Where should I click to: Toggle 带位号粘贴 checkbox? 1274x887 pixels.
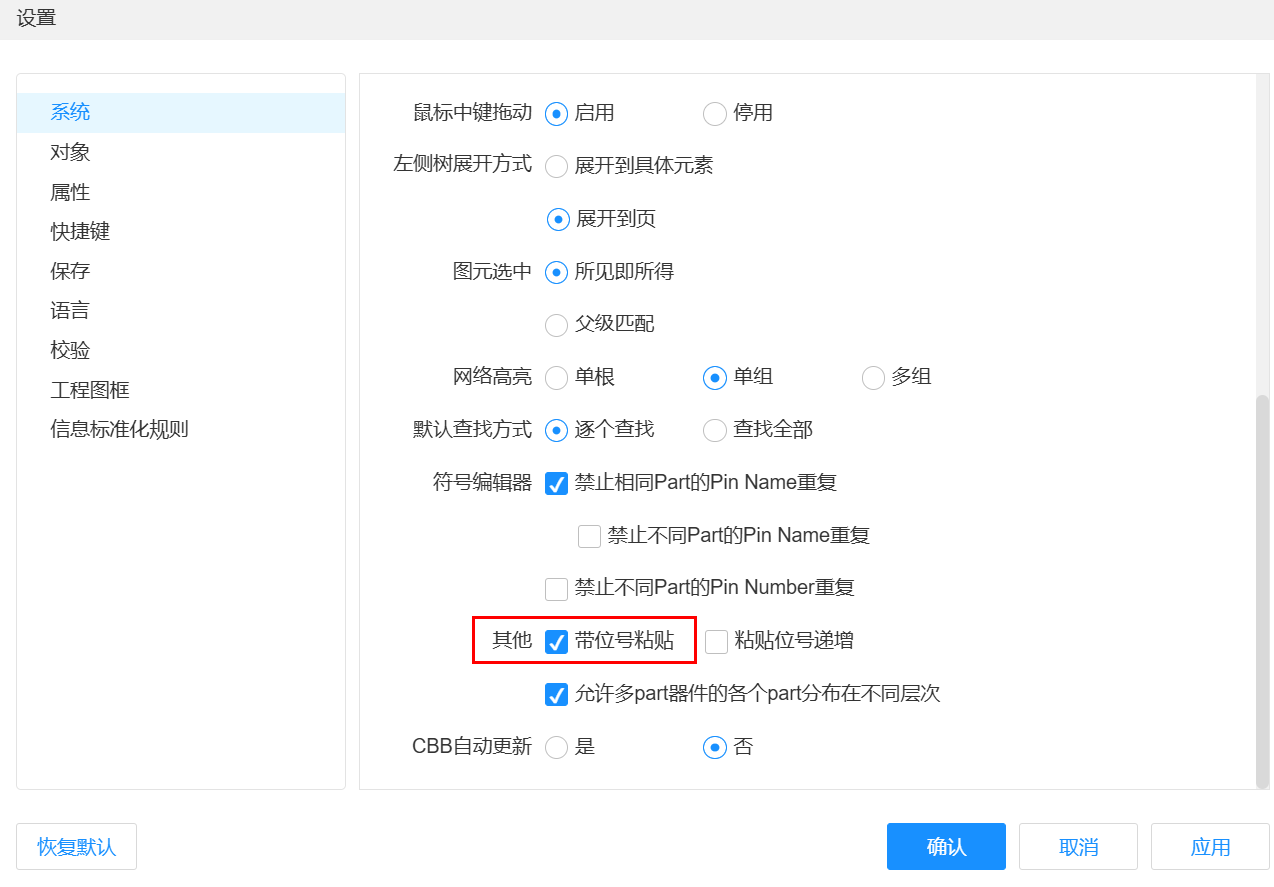tap(557, 642)
